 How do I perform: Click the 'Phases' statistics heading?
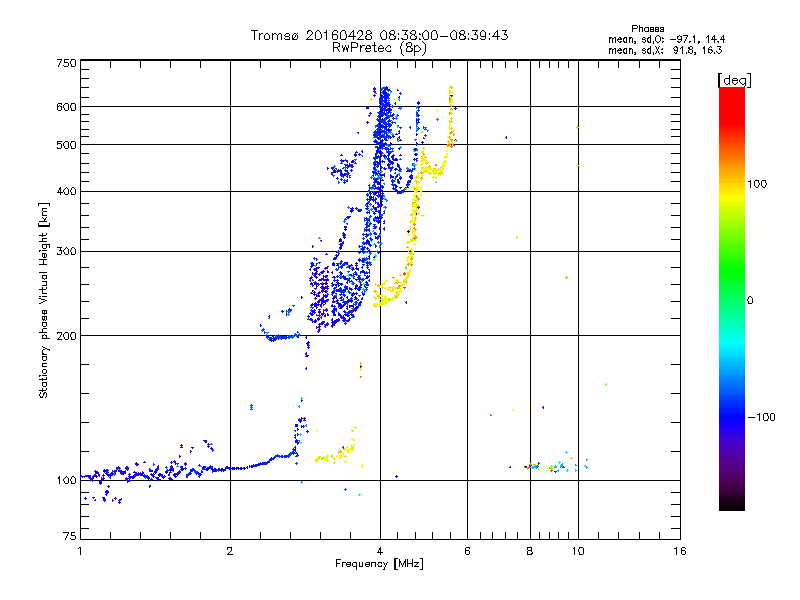647,29
